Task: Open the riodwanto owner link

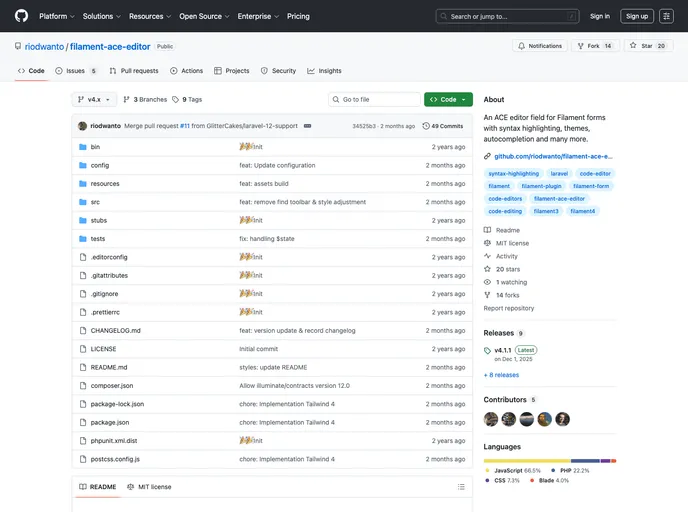Action: [44, 47]
